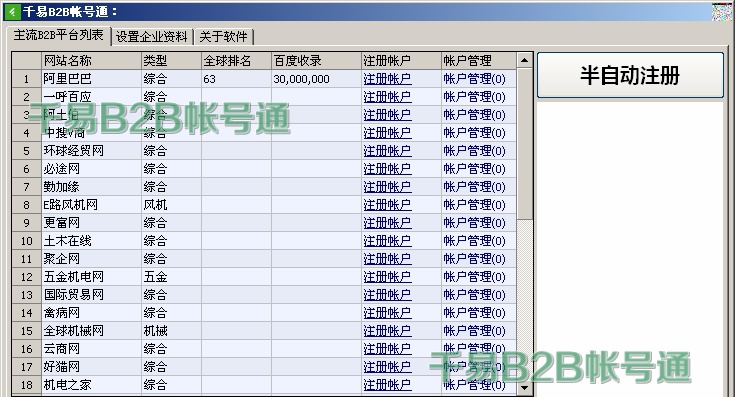735x397 pixels.
Task: Open the 关于软件 tab
Action: (224, 37)
